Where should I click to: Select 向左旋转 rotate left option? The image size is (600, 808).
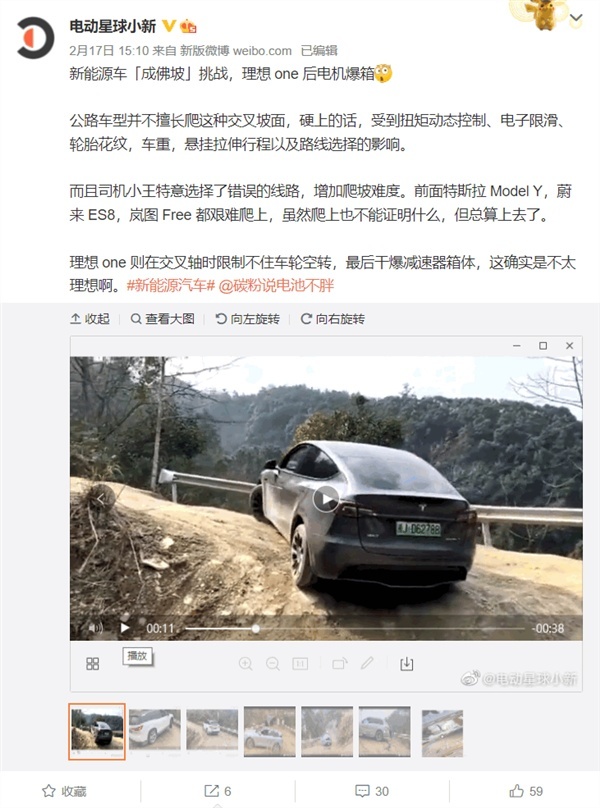[248, 319]
